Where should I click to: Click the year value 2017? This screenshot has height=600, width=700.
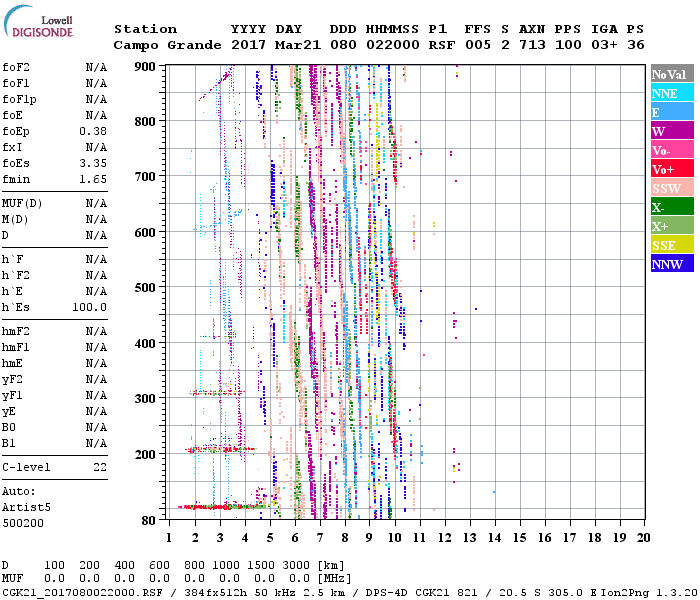click(x=248, y=45)
